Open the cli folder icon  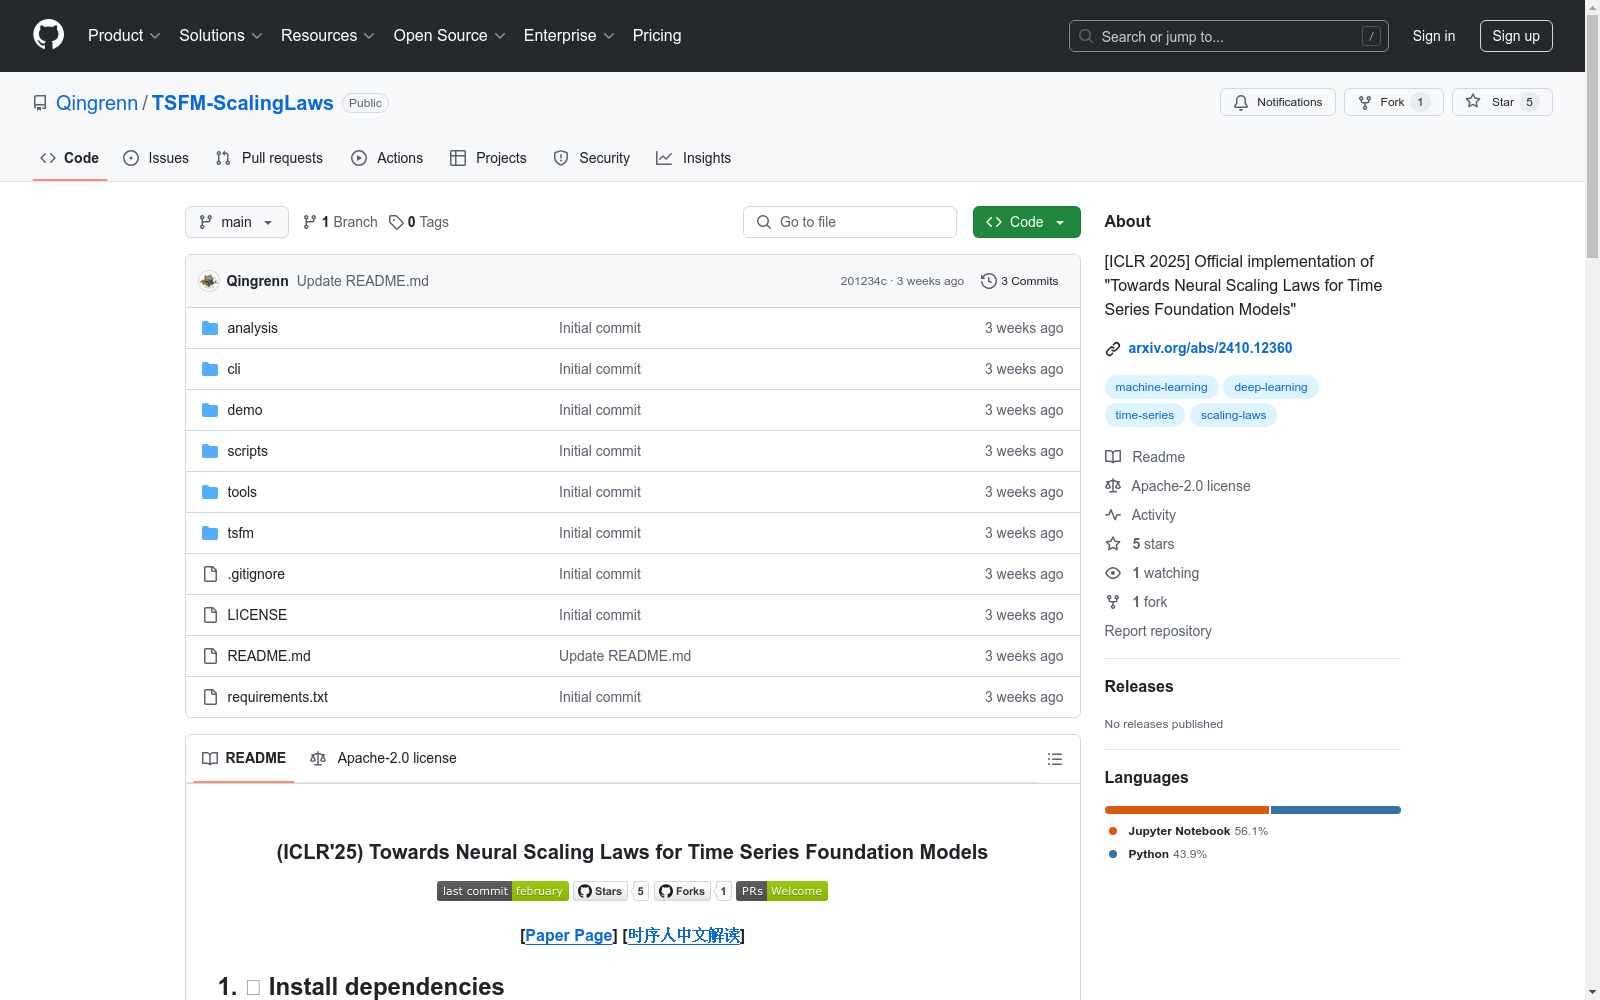[210, 369]
